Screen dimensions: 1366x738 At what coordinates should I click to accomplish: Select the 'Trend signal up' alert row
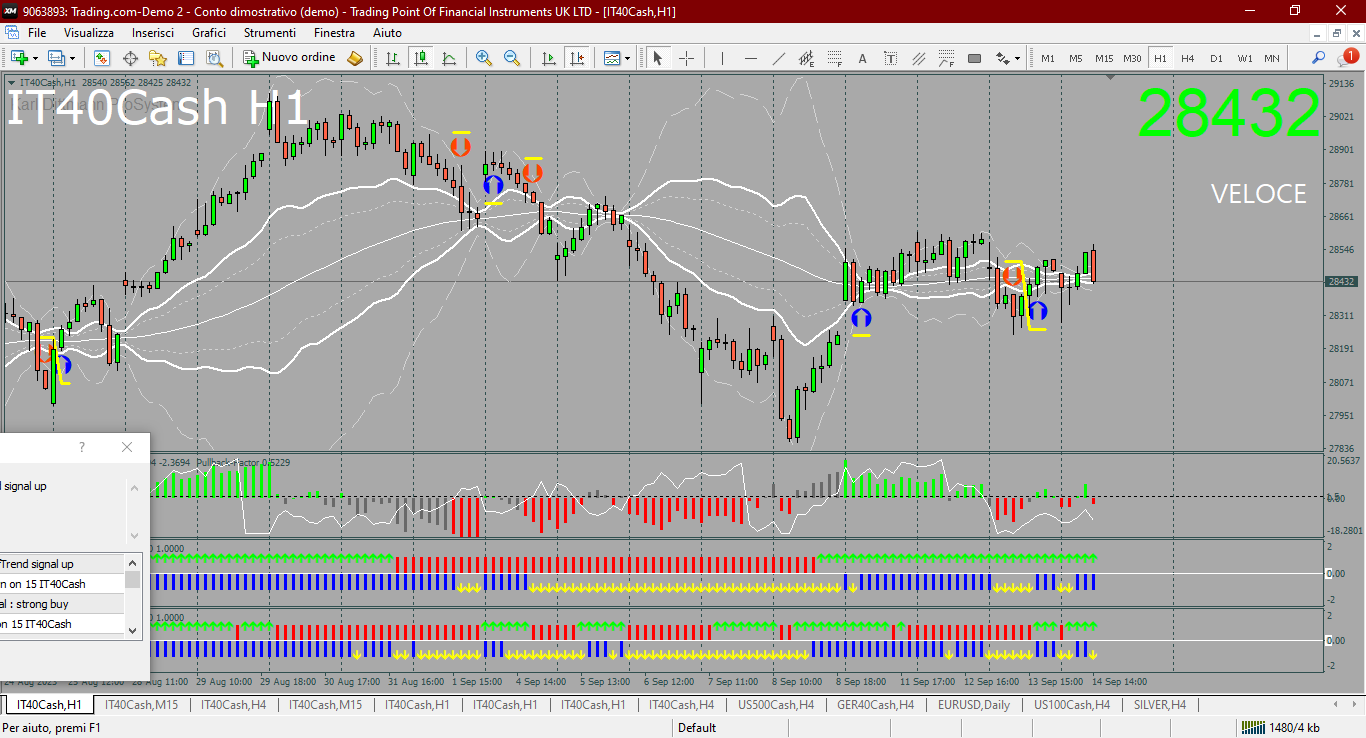62,564
